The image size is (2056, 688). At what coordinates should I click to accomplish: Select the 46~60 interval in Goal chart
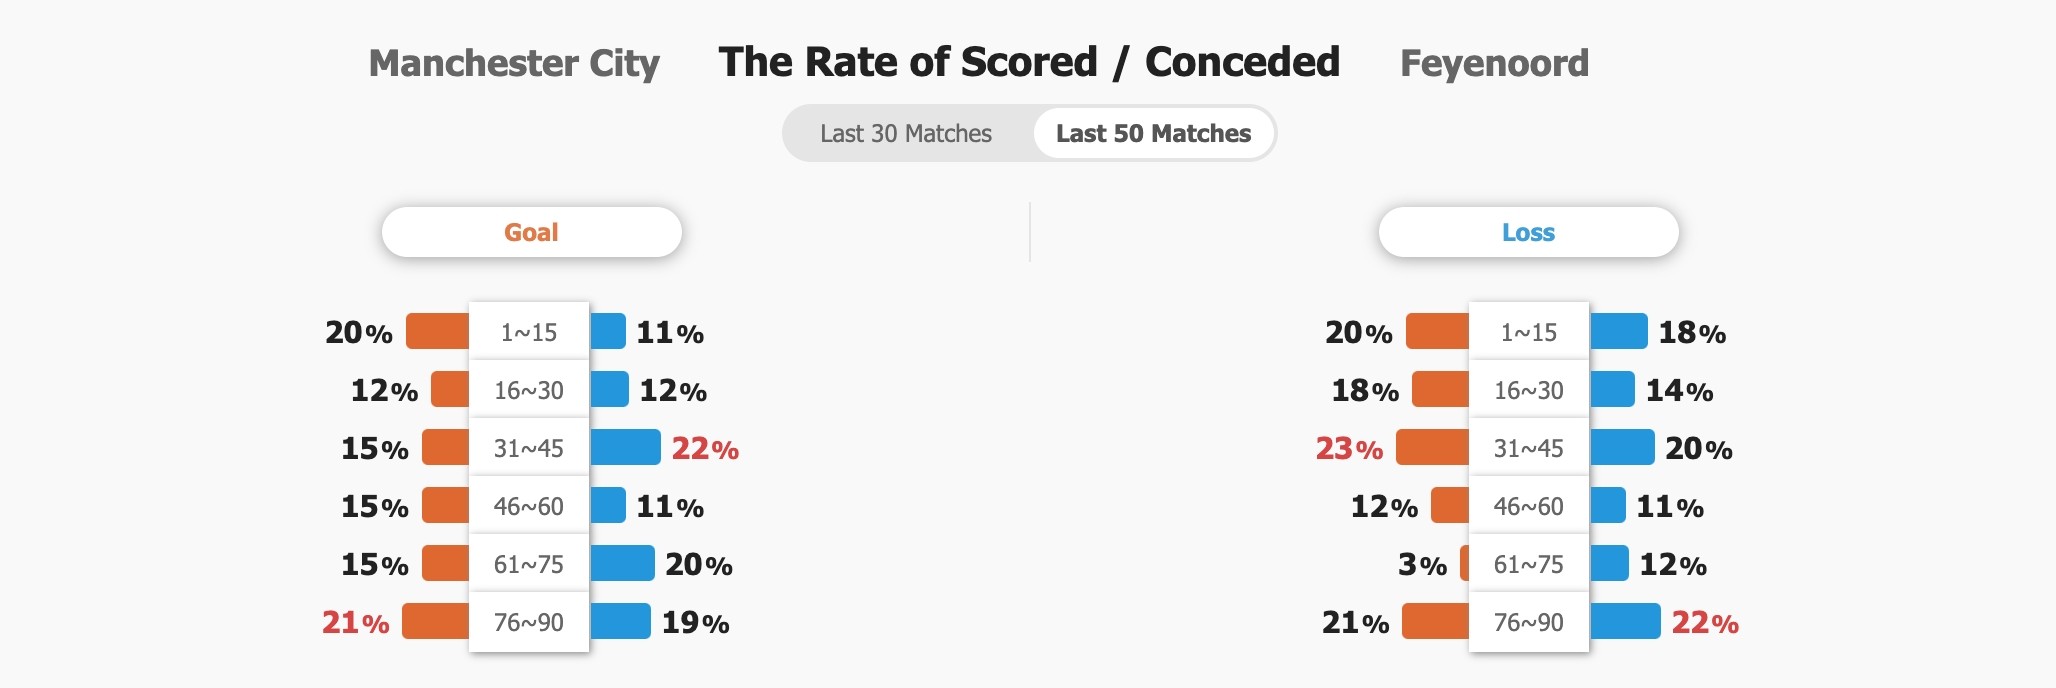pos(529,505)
